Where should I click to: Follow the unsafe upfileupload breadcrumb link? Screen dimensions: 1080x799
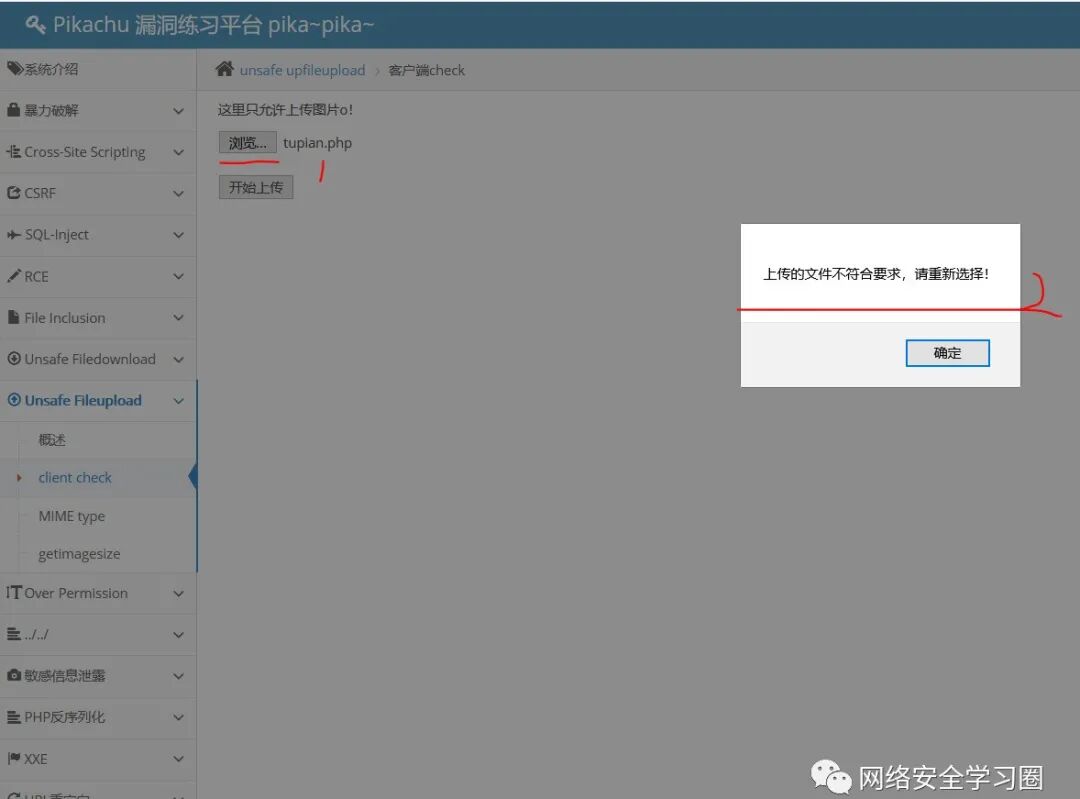tap(302, 70)
